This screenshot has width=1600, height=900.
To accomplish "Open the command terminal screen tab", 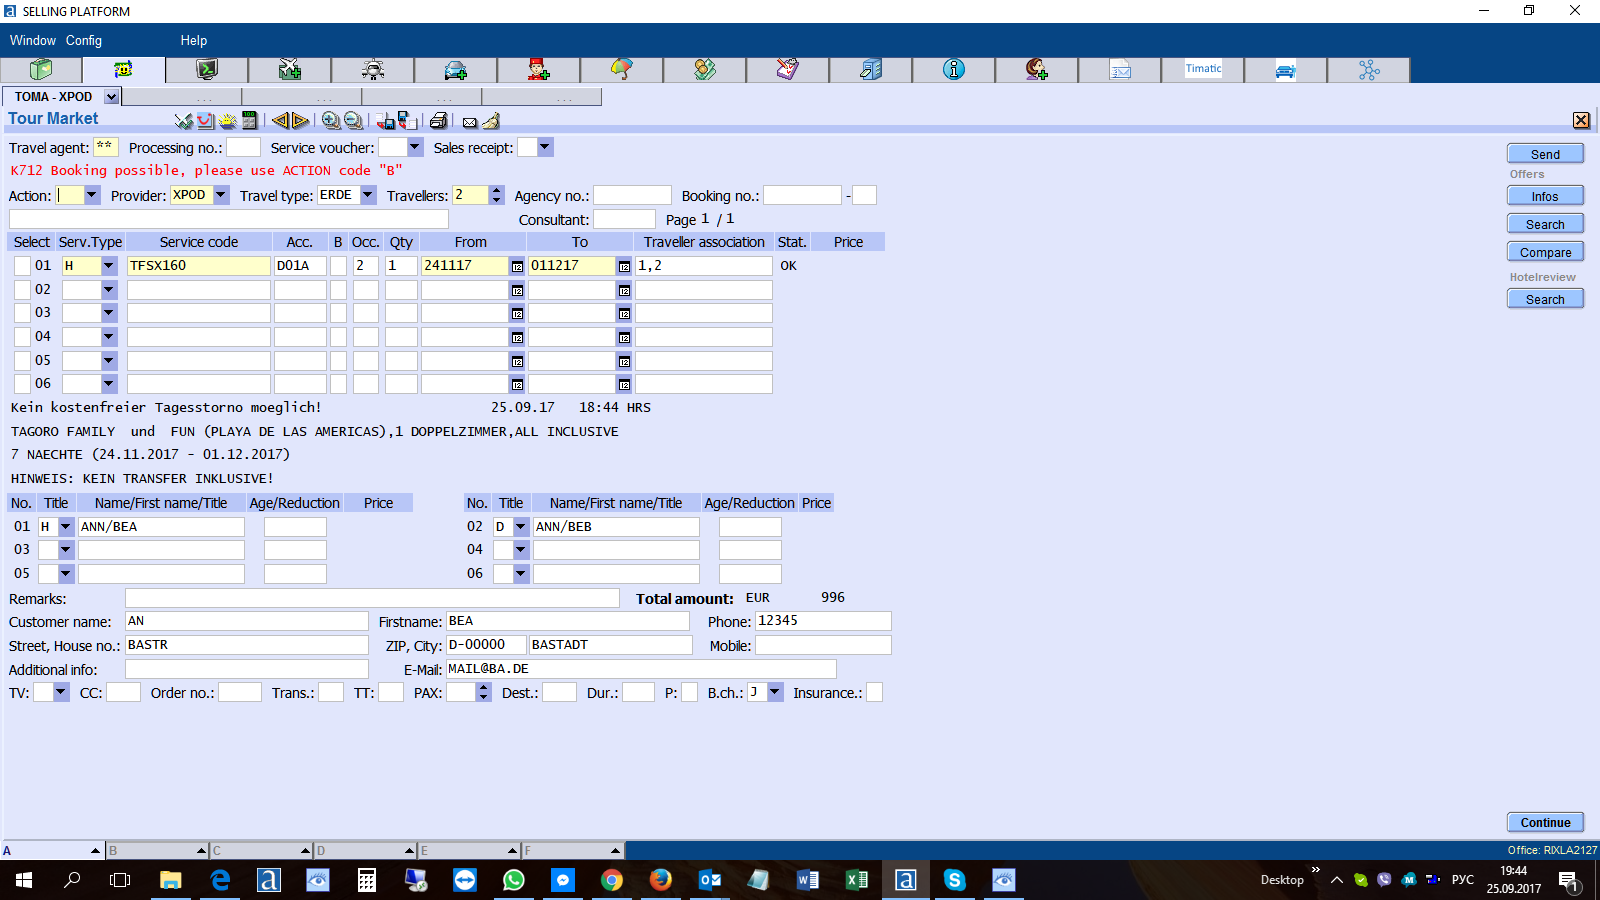I will click(207, 69).
